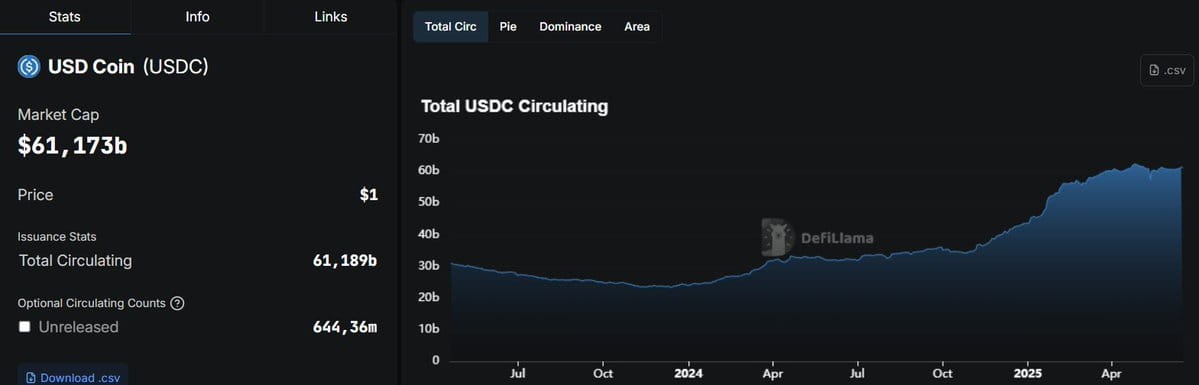Open the Info tab

(197, 17)
